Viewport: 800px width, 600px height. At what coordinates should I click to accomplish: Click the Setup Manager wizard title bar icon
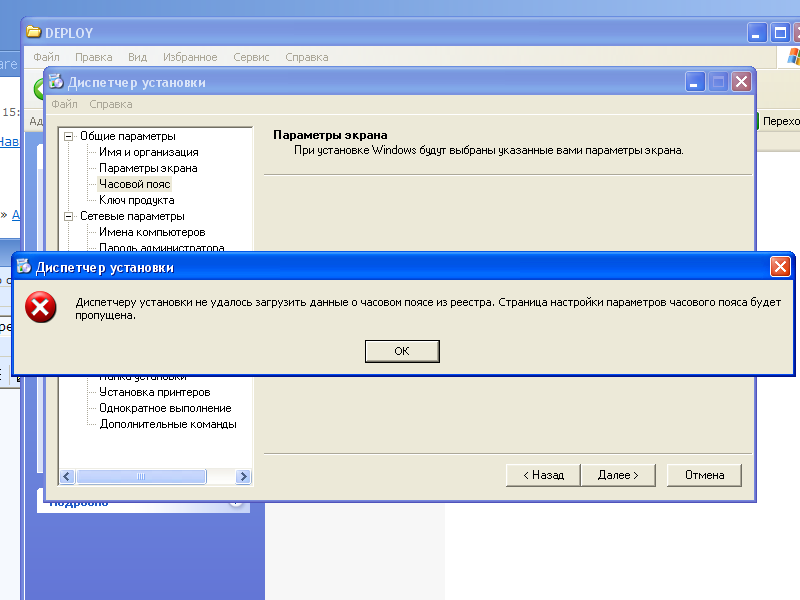56,82
